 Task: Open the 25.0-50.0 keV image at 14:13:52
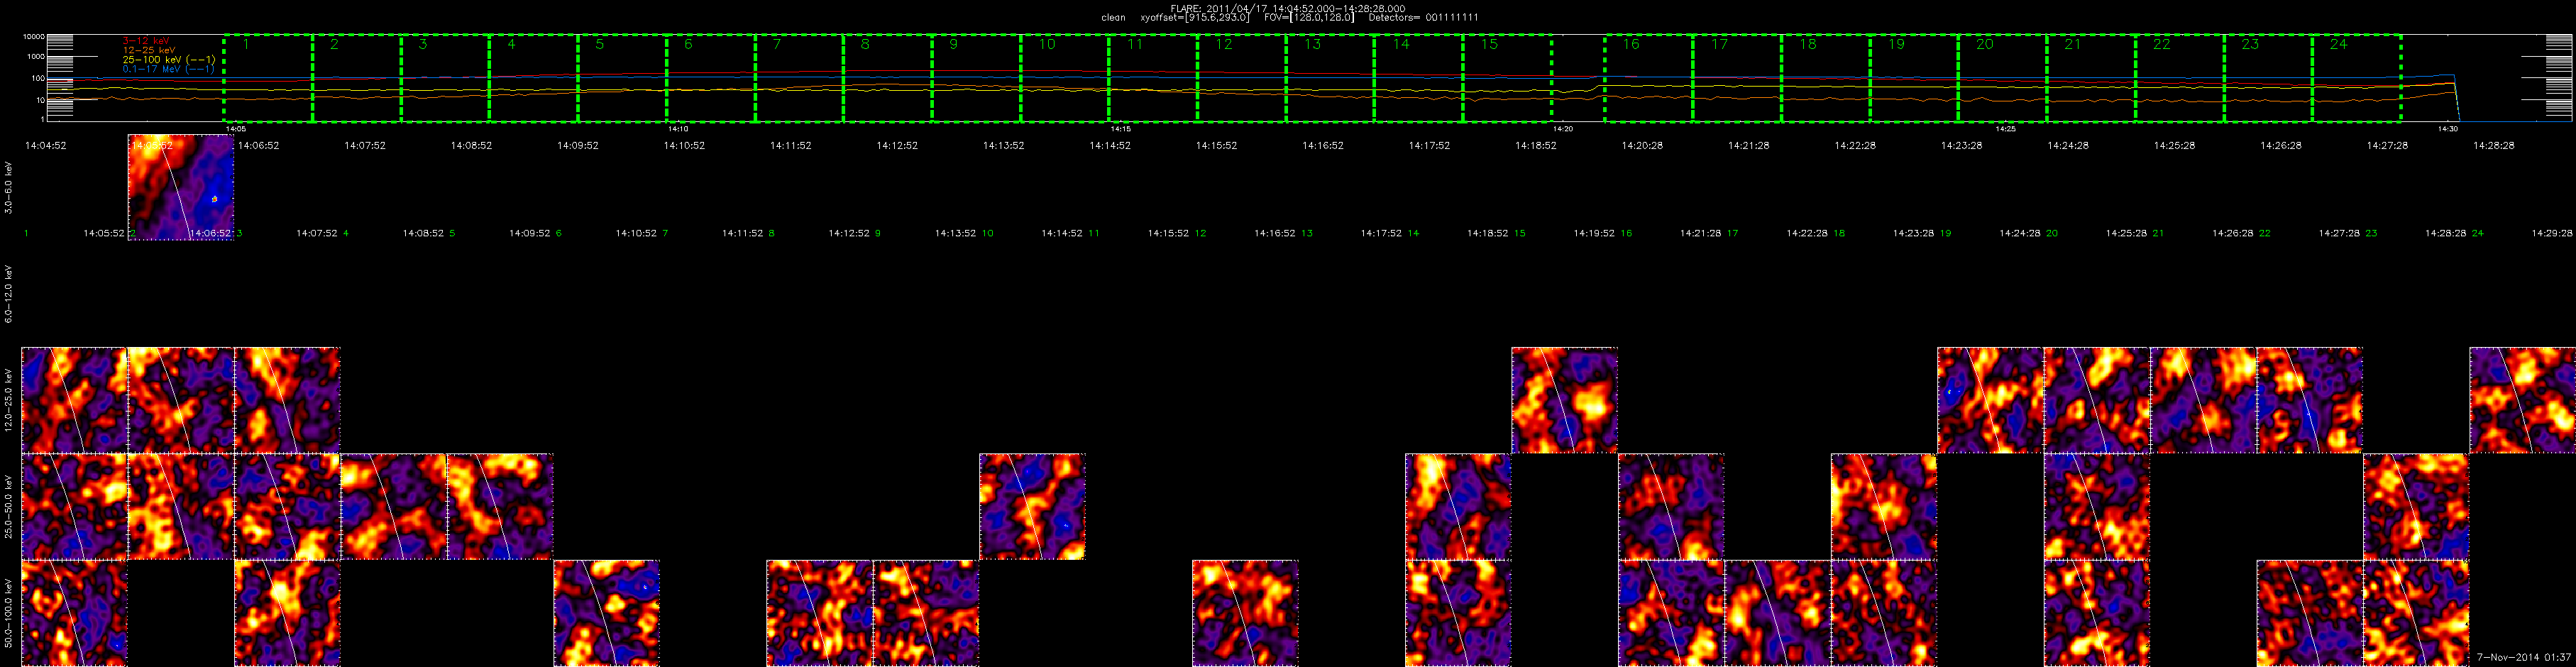click(1032, 507)
